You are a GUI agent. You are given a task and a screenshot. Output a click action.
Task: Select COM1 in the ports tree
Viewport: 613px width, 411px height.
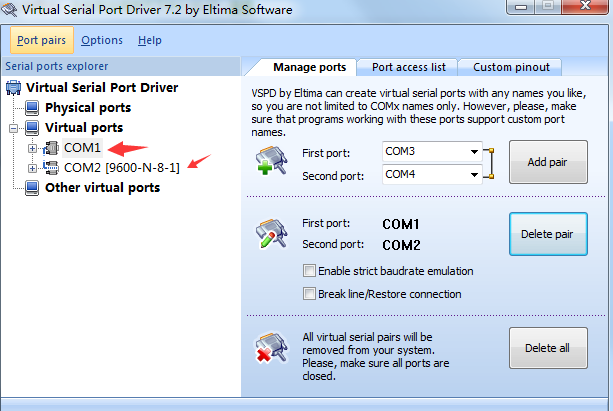[82, 148]
